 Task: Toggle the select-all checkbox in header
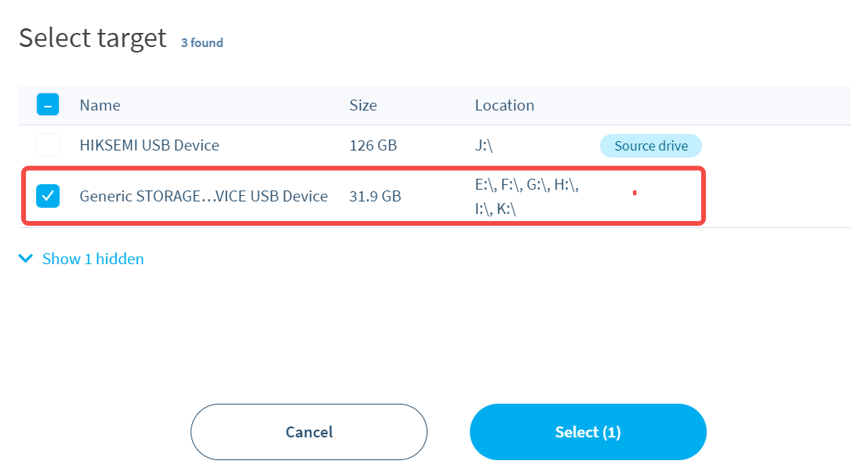tap(48, 105)
